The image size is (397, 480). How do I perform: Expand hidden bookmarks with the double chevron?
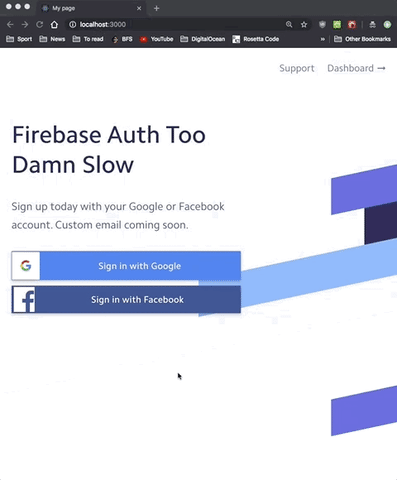tap(322, 39)
